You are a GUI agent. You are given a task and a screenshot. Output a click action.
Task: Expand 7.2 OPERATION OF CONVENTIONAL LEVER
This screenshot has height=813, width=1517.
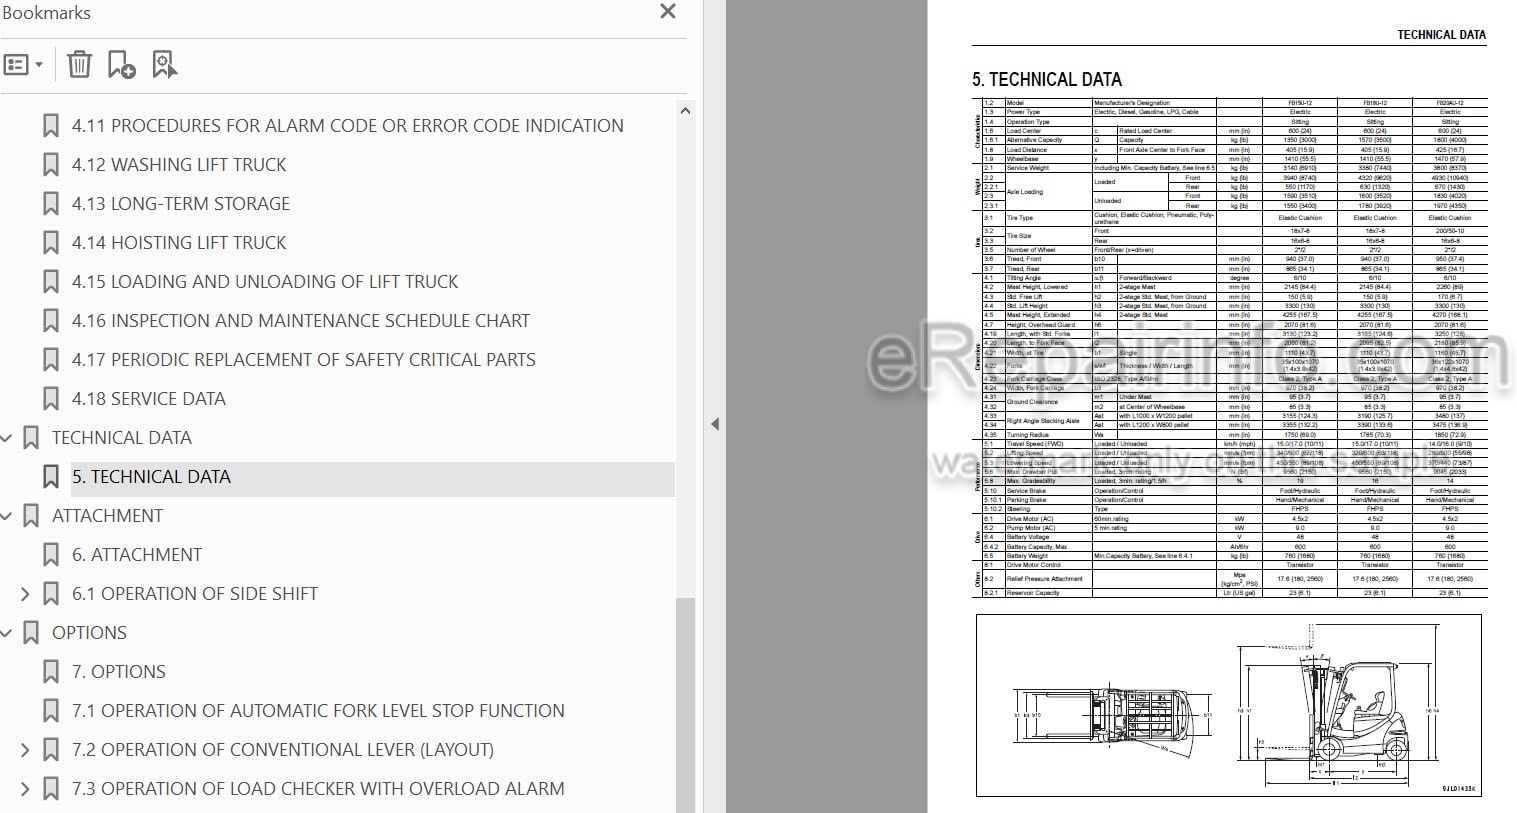[x=25, y=750]
